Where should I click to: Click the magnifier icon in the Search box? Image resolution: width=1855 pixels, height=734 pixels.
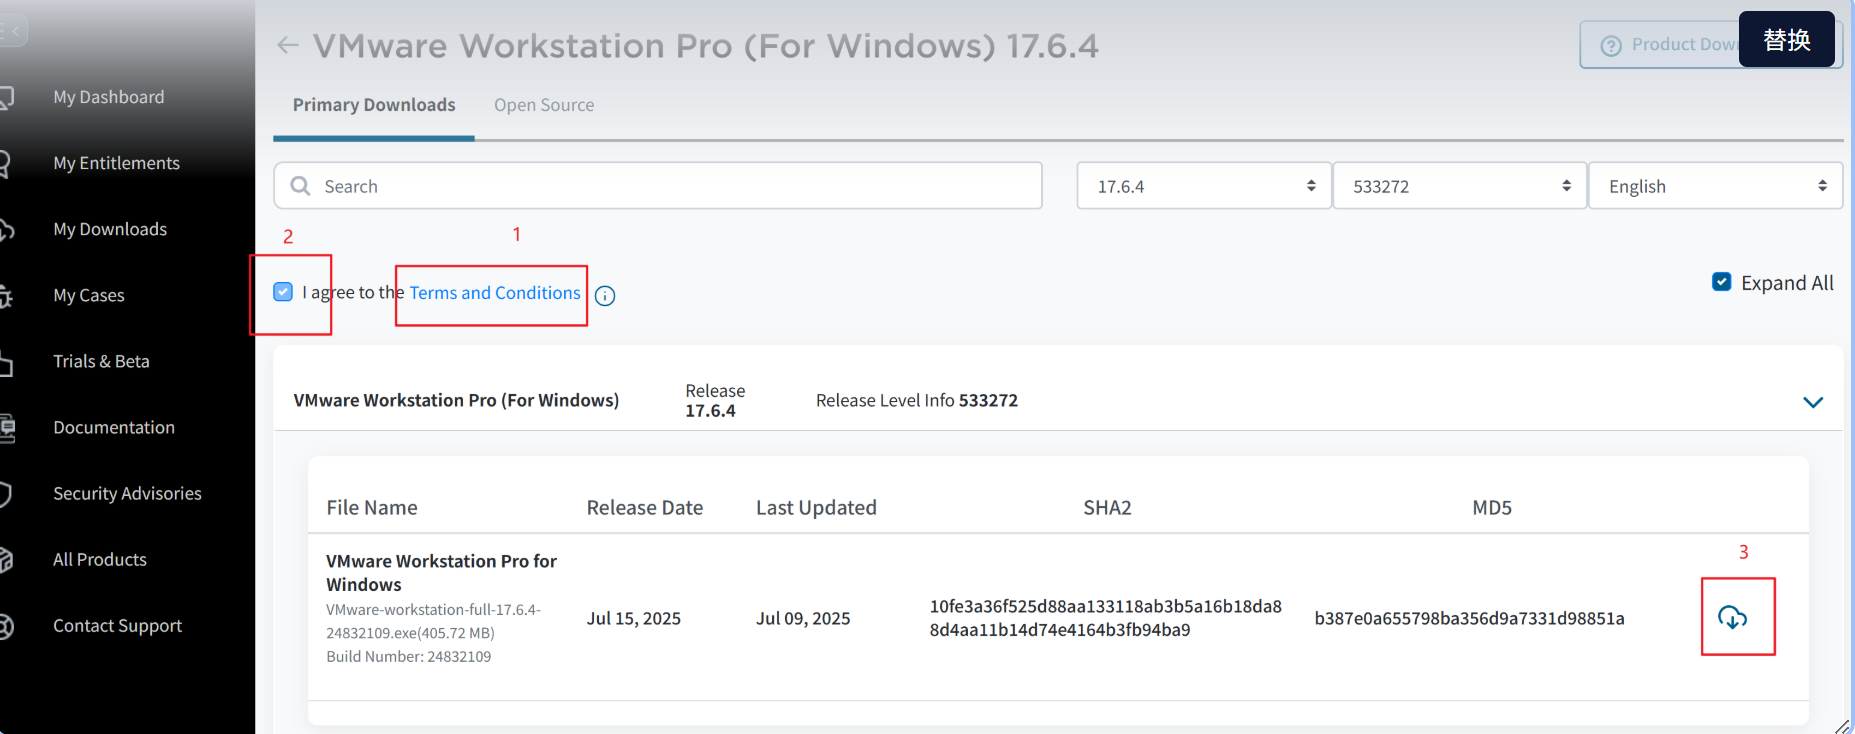[x=300, y=186]
